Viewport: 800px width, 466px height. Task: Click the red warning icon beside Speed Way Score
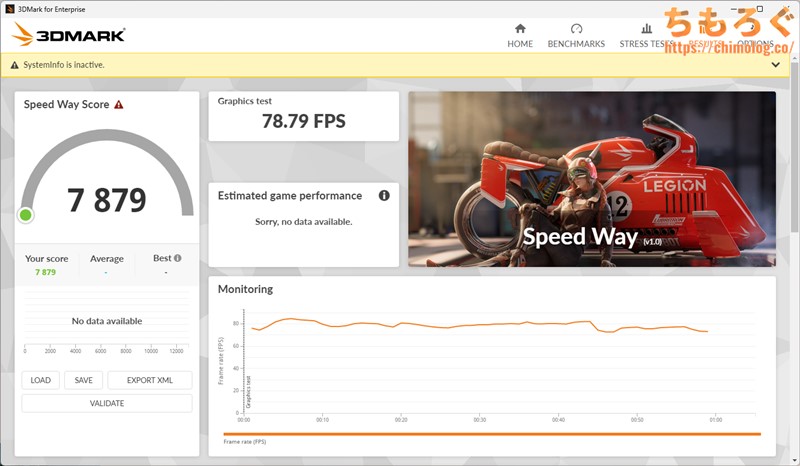[119, 104]
